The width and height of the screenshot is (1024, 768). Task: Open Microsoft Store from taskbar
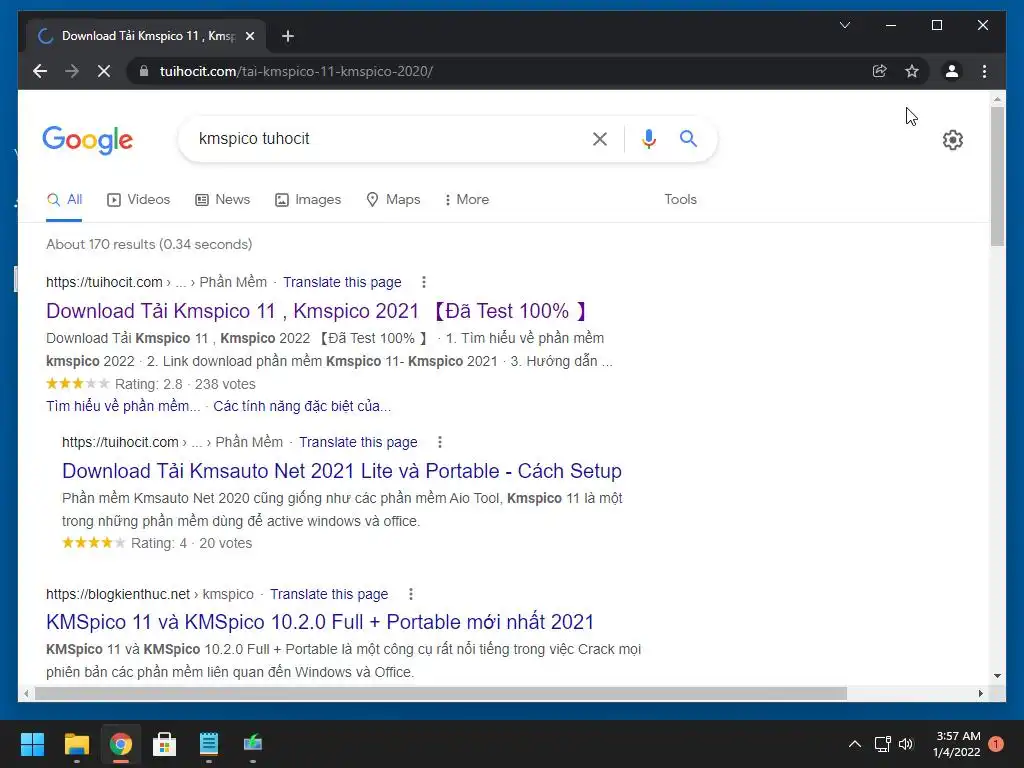coord(165,744)
